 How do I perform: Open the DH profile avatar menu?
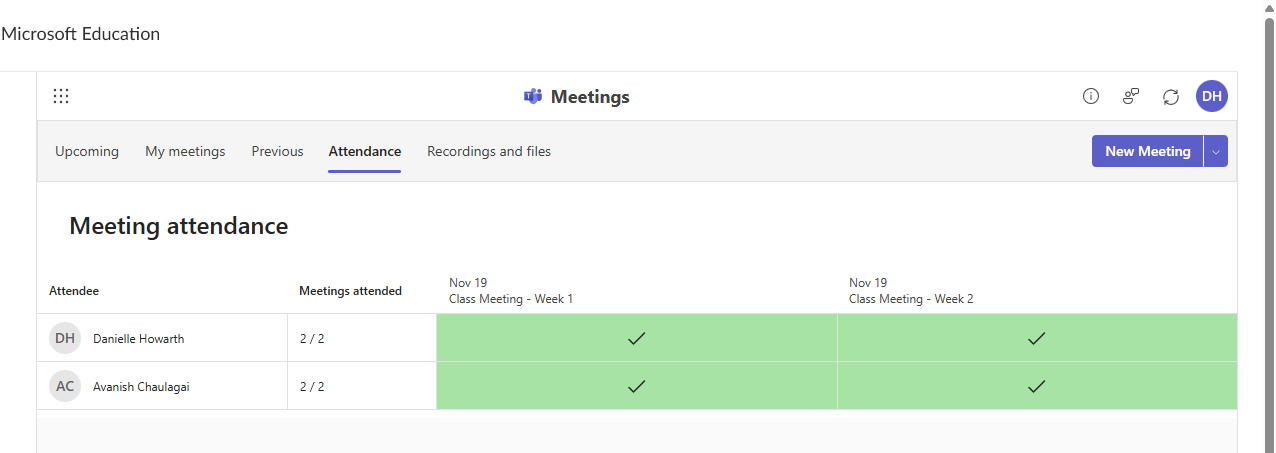pos(1212,96)
